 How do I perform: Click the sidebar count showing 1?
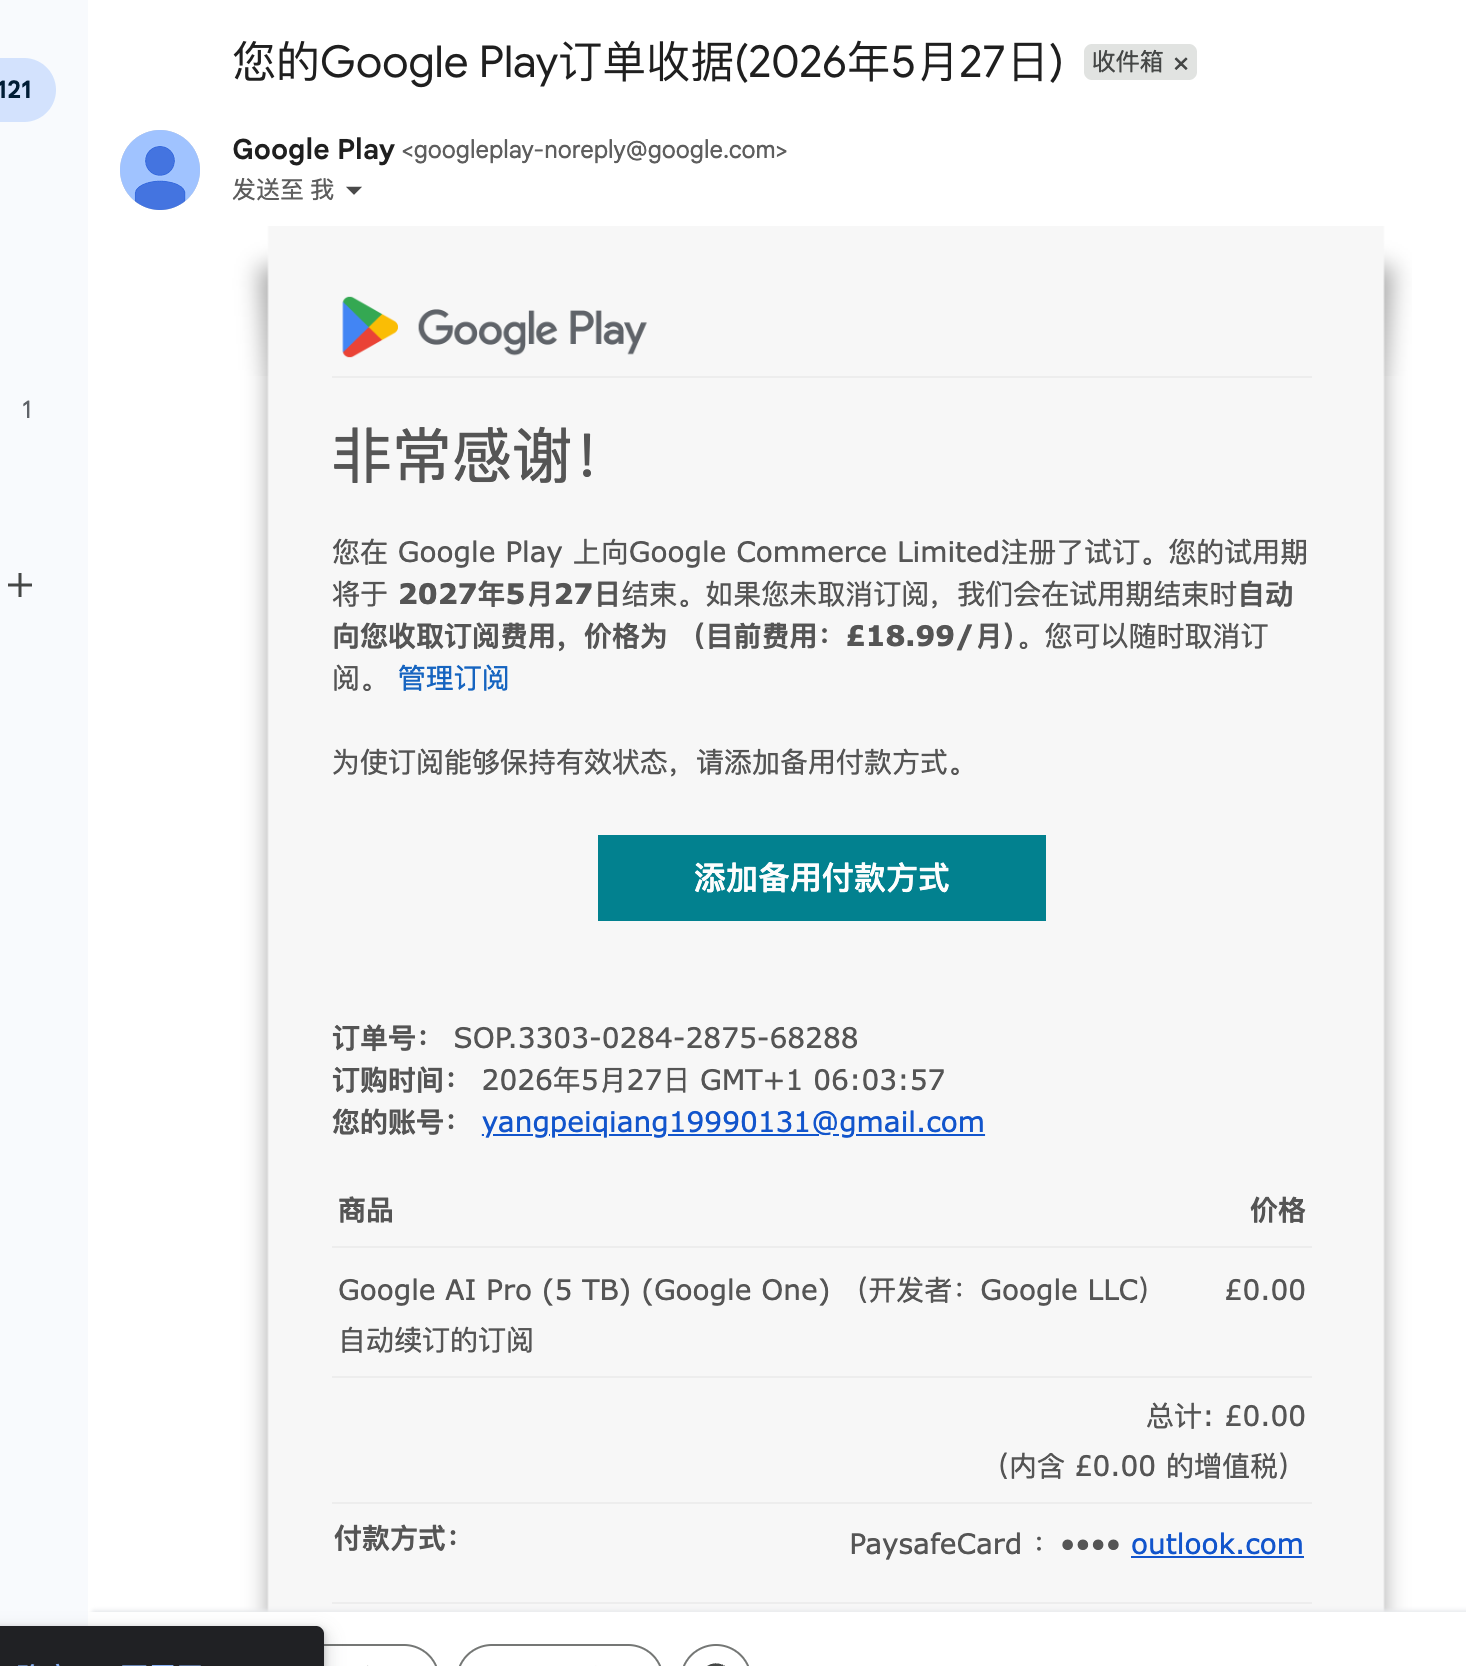[27, 409]
